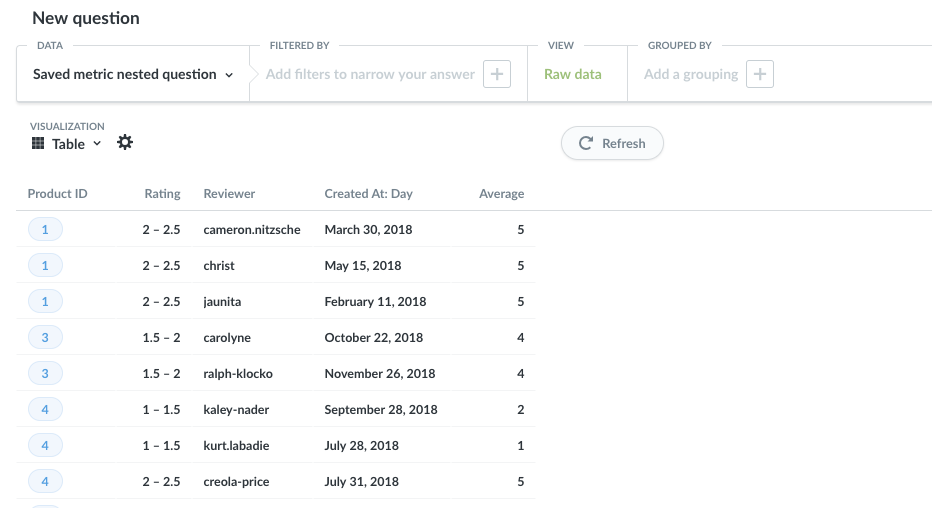Sort by the Product ID column header
Image resolution: width=932 pixels, height=508 pixels.
[57, 194]
